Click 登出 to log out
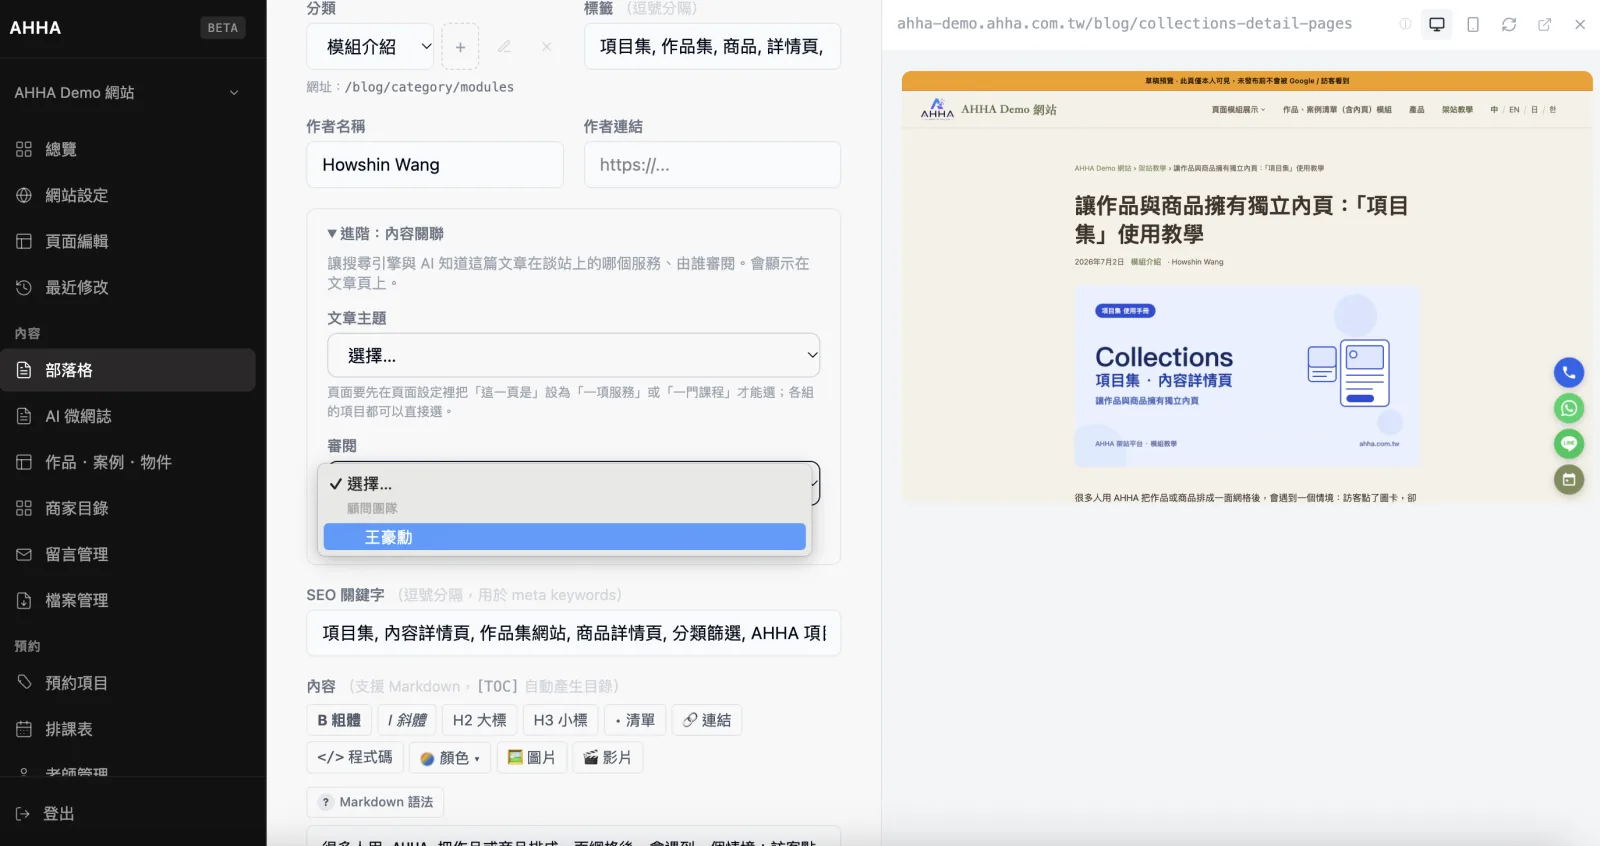 pyautogui.click(x=45, y=814)
